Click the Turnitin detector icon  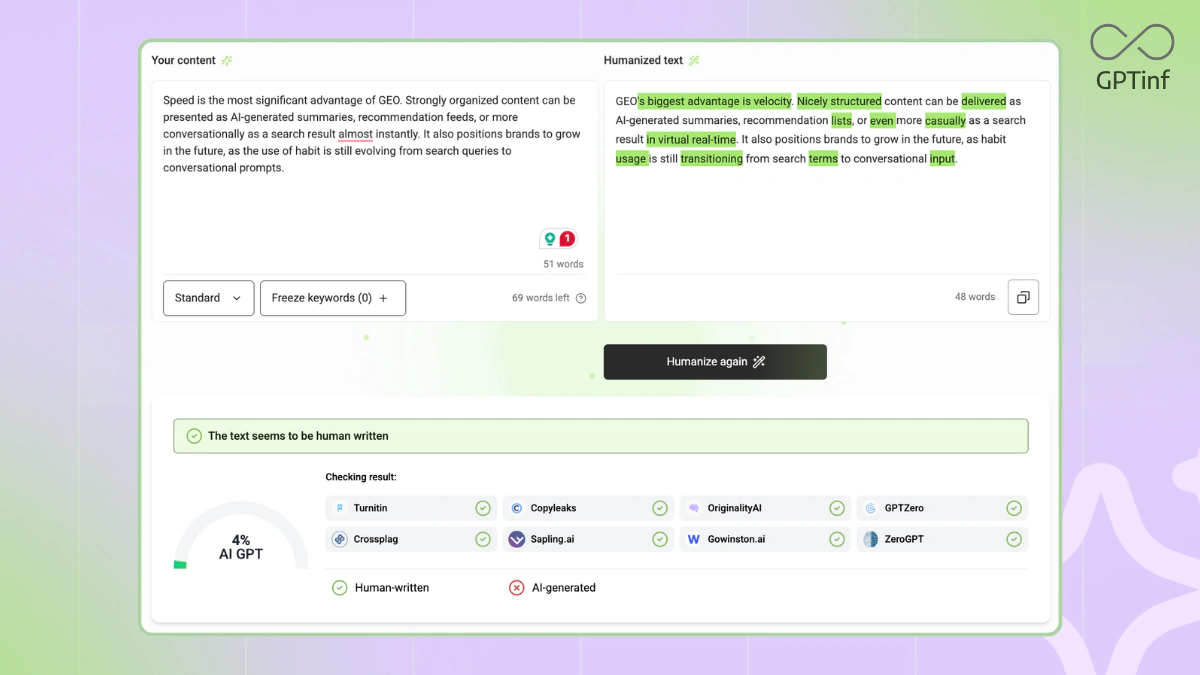pyautogui.click(x=340, y=508)
